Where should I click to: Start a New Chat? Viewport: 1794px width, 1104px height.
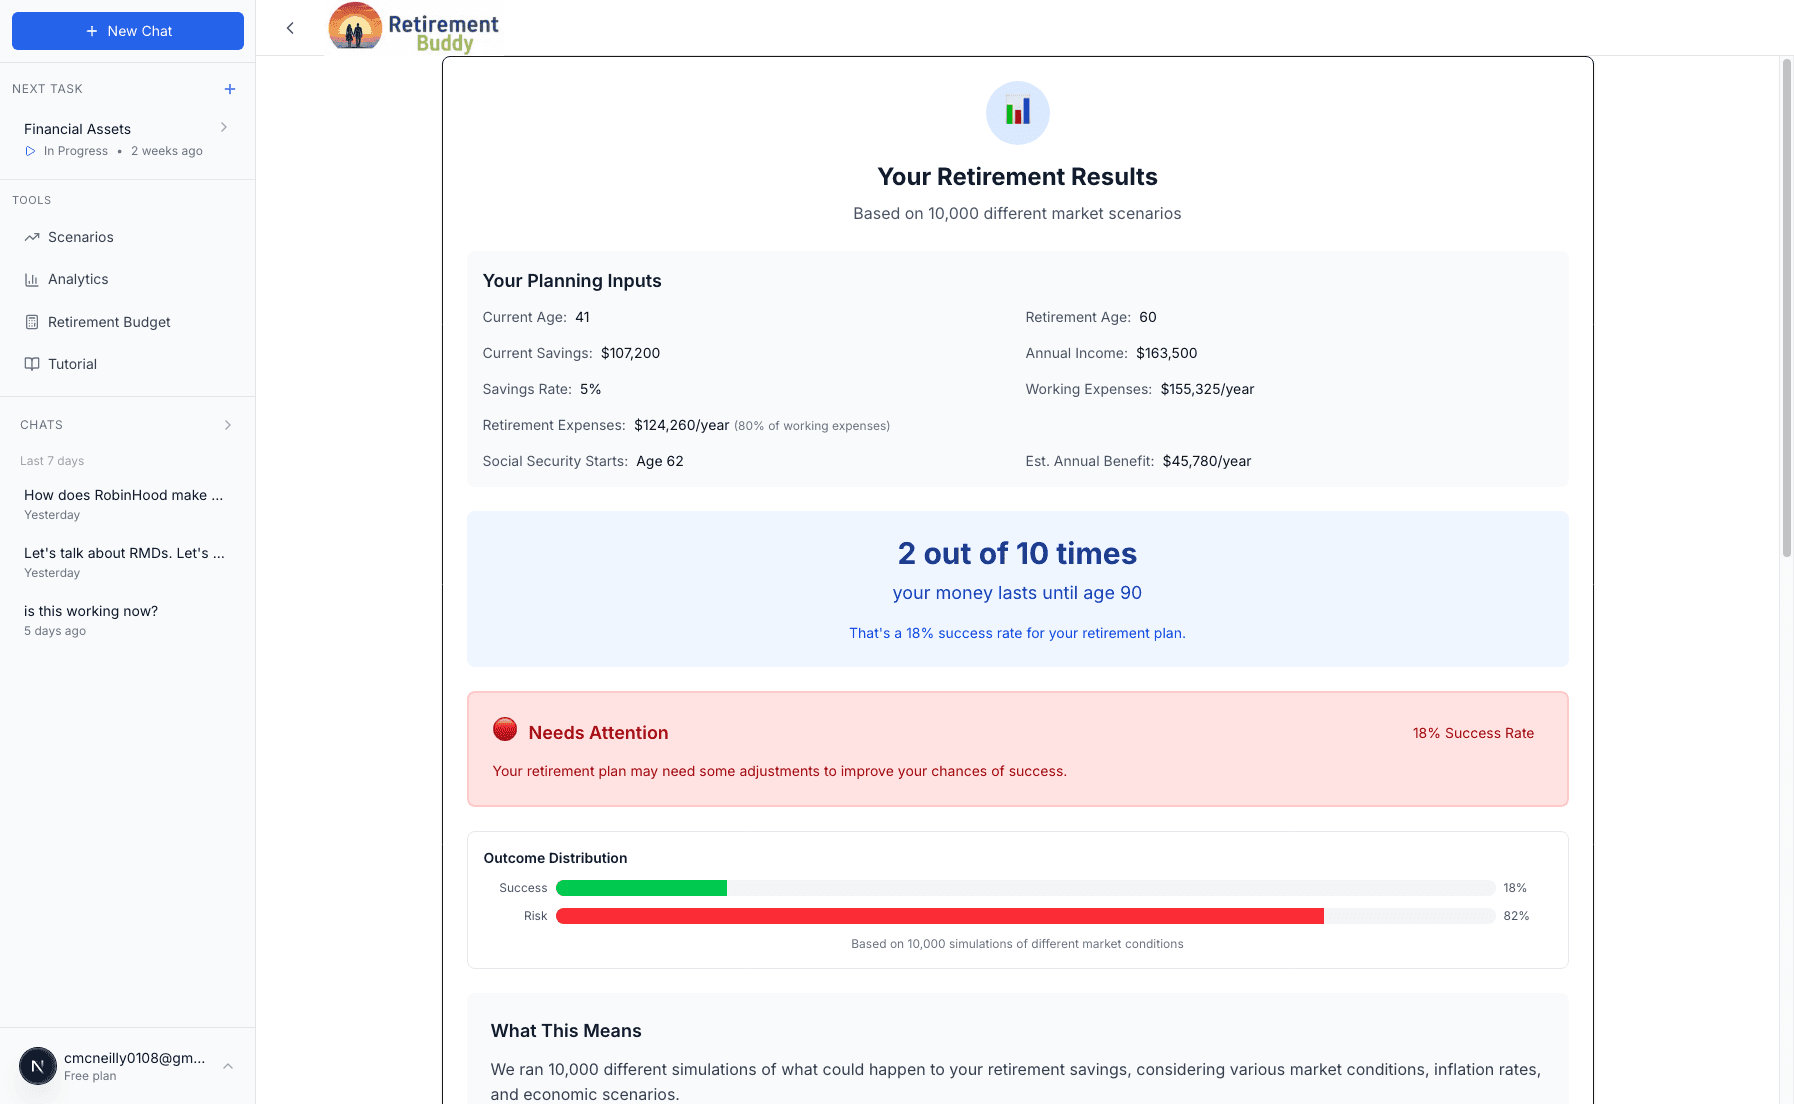(x=128, y=31)
